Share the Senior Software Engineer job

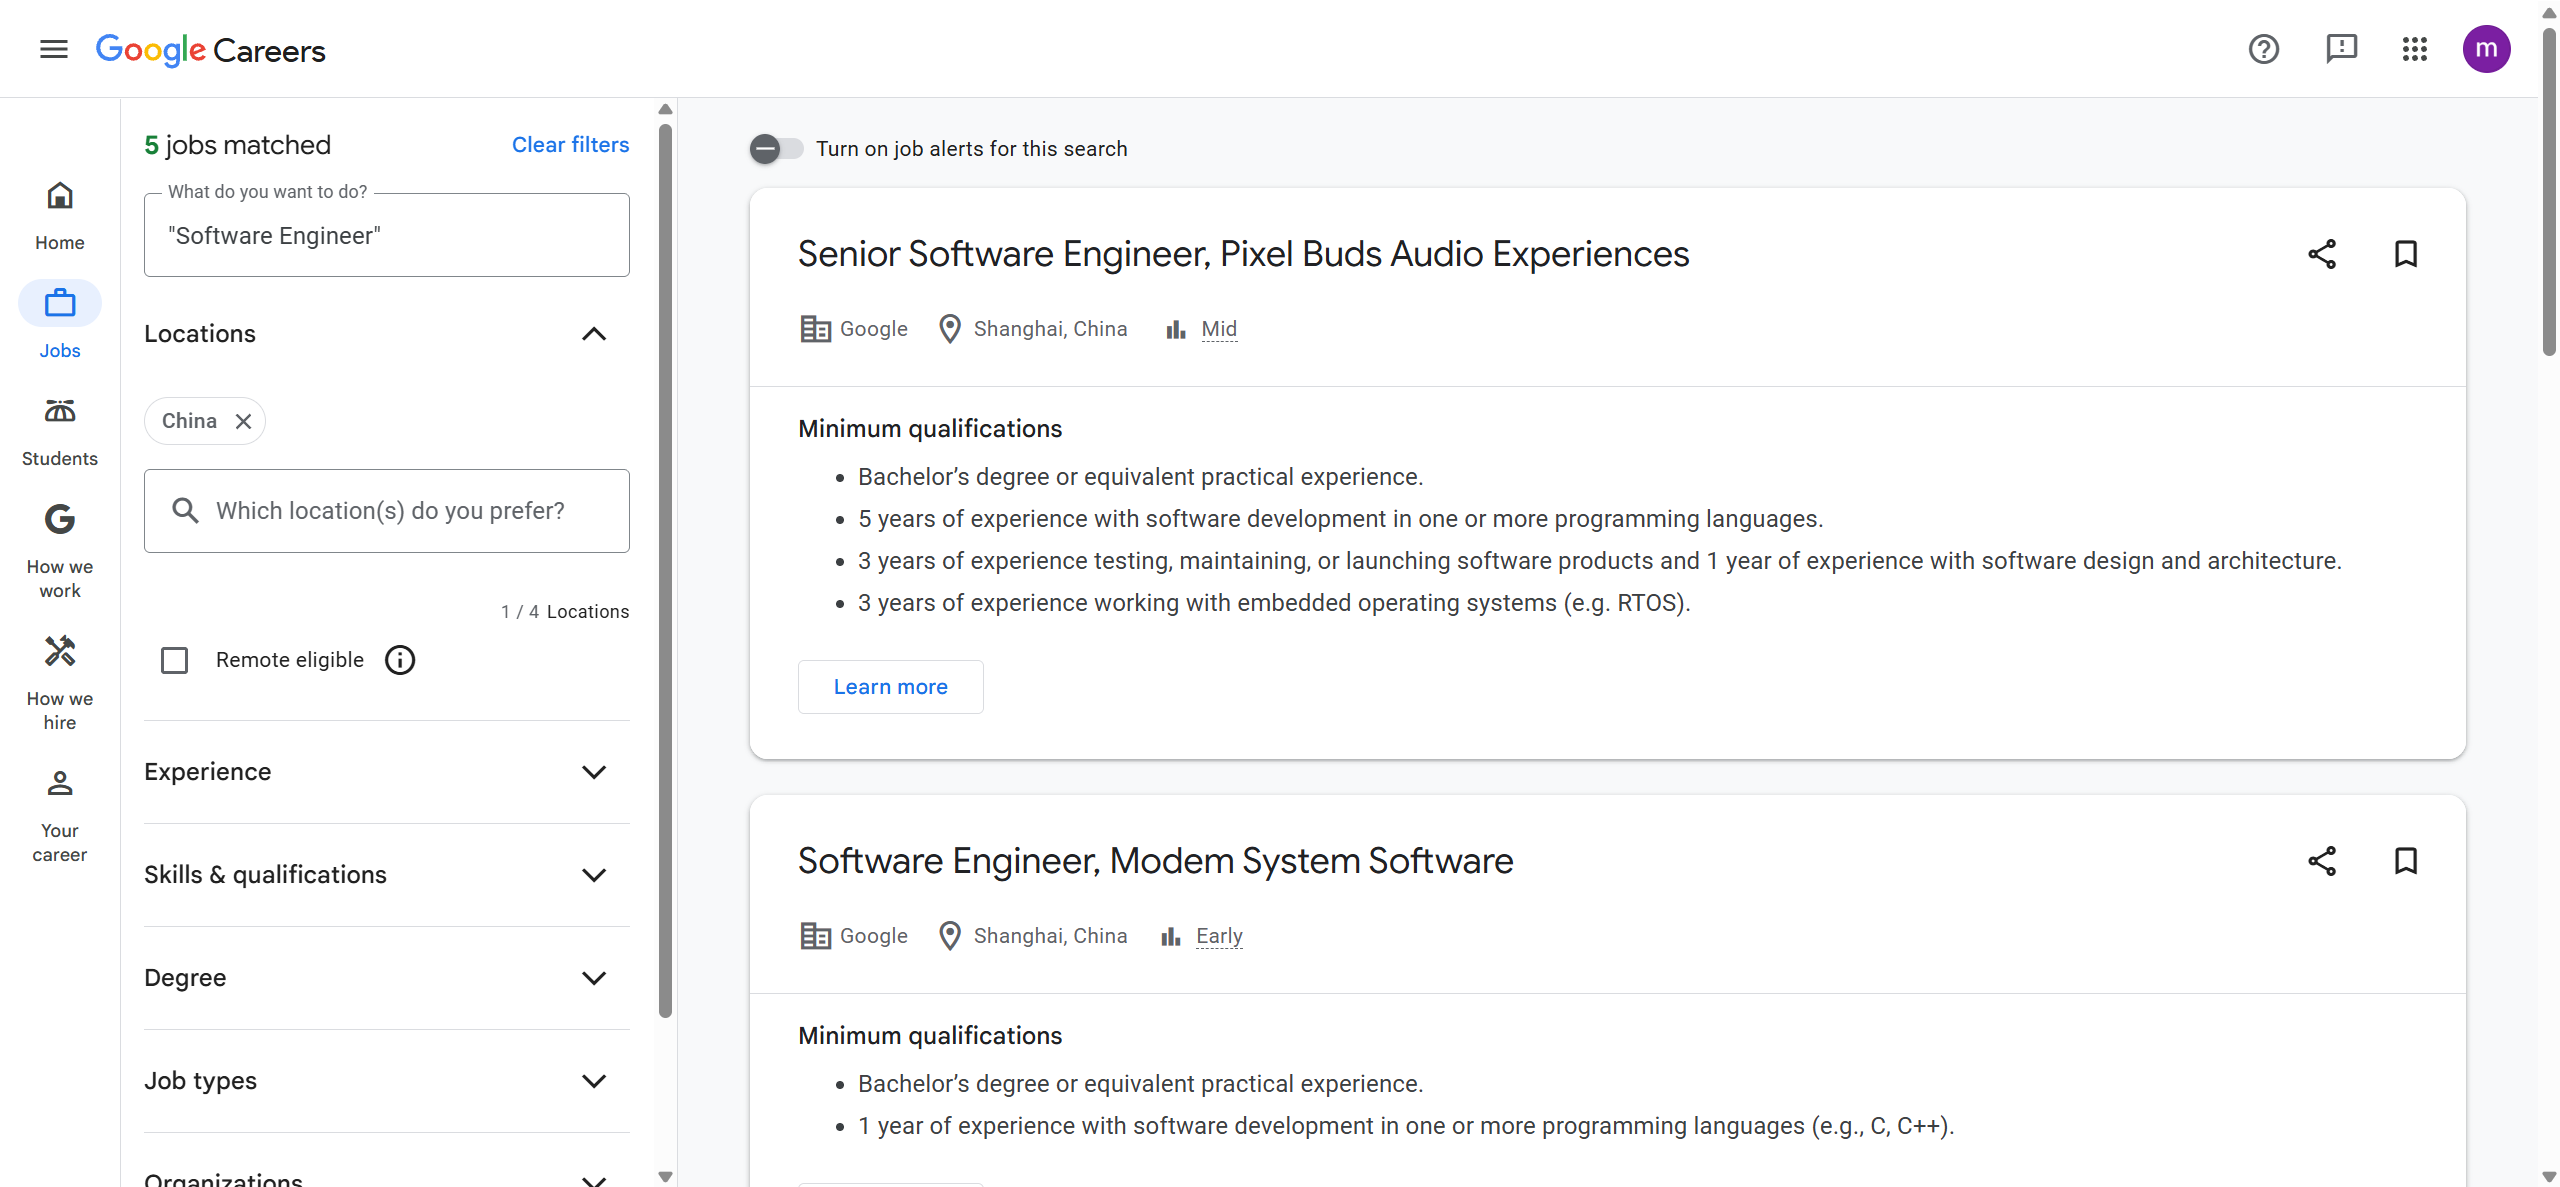click(x=2322, y=254)
